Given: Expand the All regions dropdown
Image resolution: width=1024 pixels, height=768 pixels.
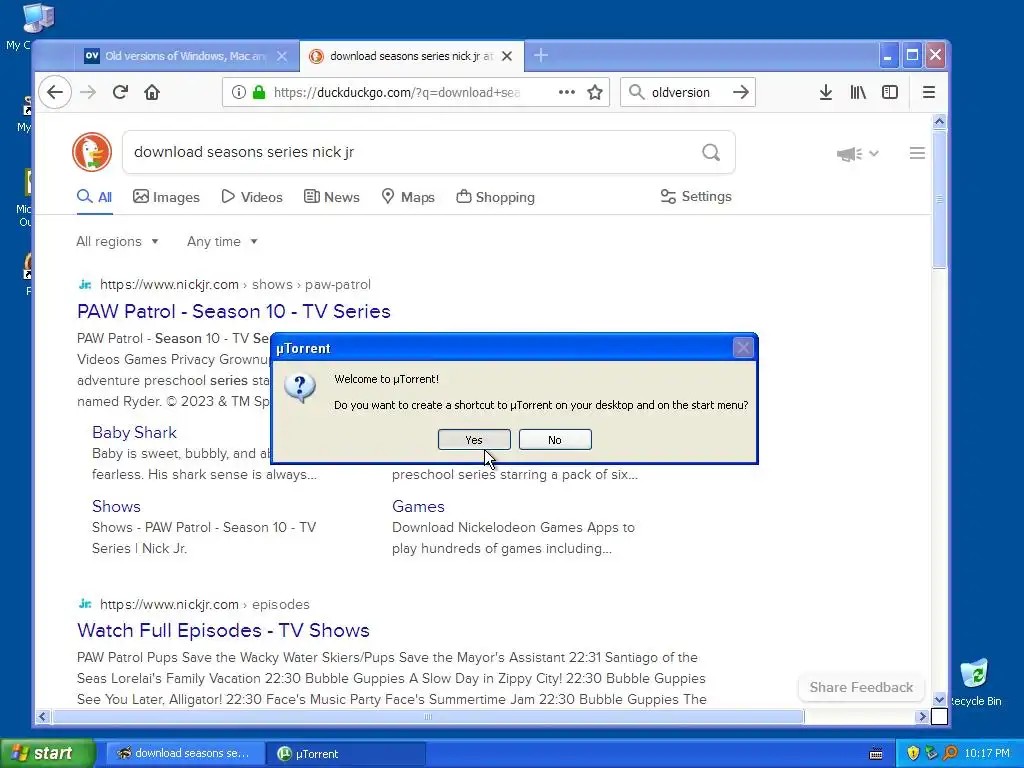Looking at the screenshot, I should (x=118, y=241).
